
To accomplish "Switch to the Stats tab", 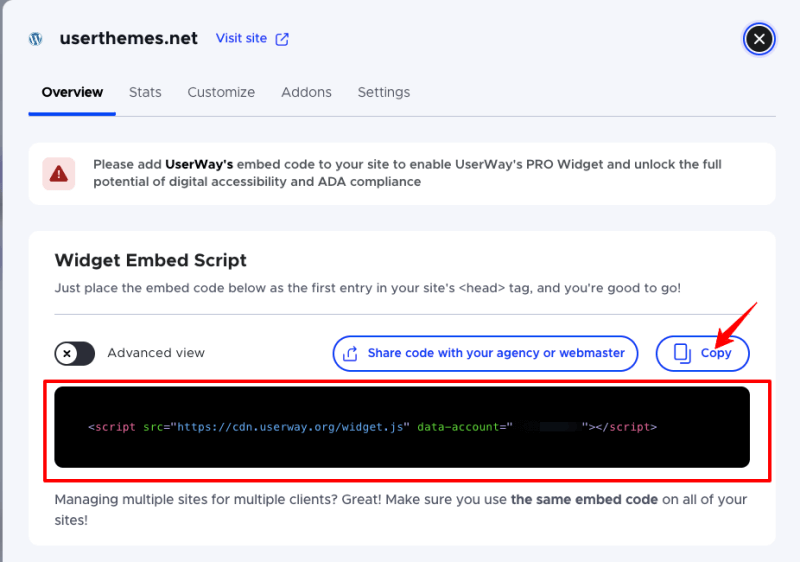I will pyautogui.click(x=145, y=92).
